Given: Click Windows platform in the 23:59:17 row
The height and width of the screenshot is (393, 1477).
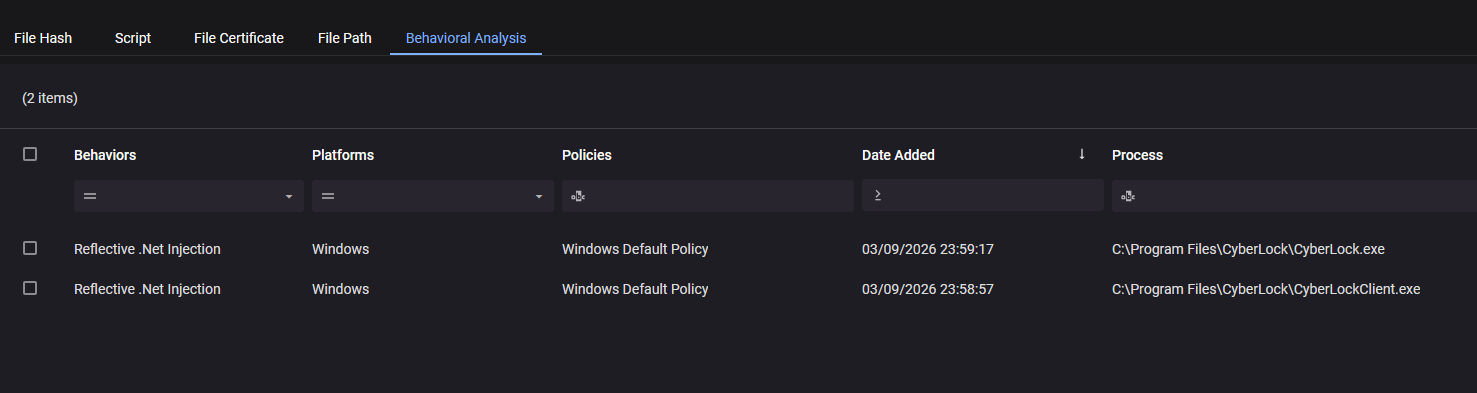Looking at the screenshot, I should [340, 249].
